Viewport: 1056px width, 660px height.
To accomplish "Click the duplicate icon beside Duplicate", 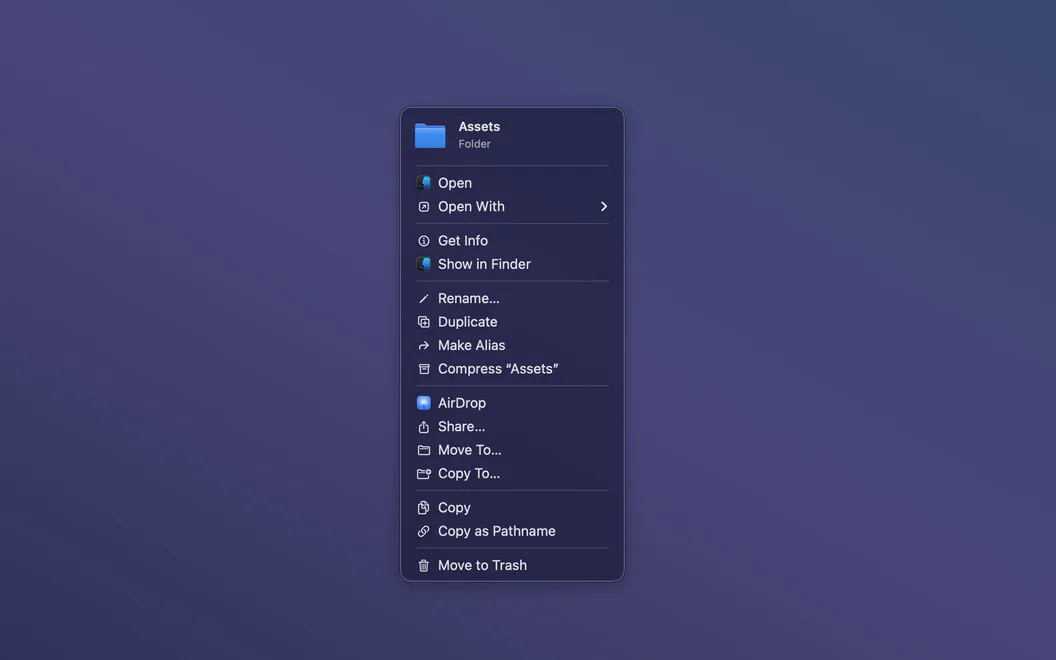I will coord(424,322).
